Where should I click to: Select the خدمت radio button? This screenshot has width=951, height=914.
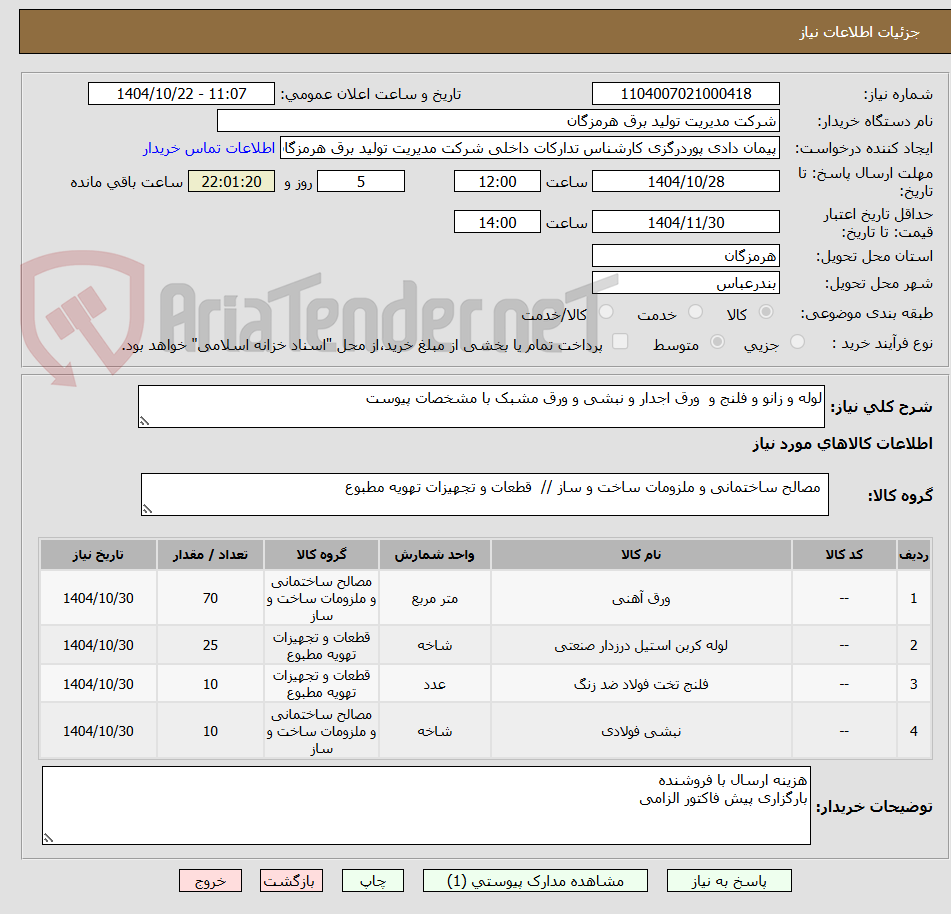[695, 312]
